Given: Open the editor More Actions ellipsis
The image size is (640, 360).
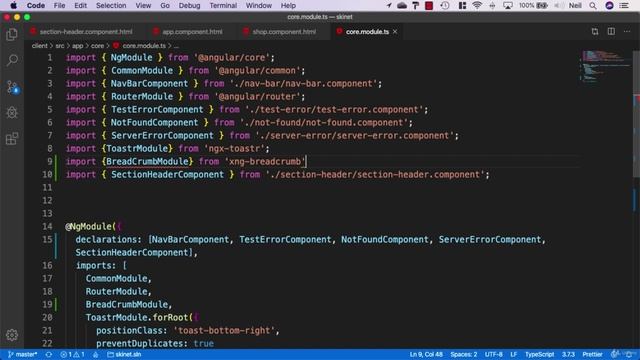Looking at the screenshot, I should pyautogui.click(x=627, y=31).
